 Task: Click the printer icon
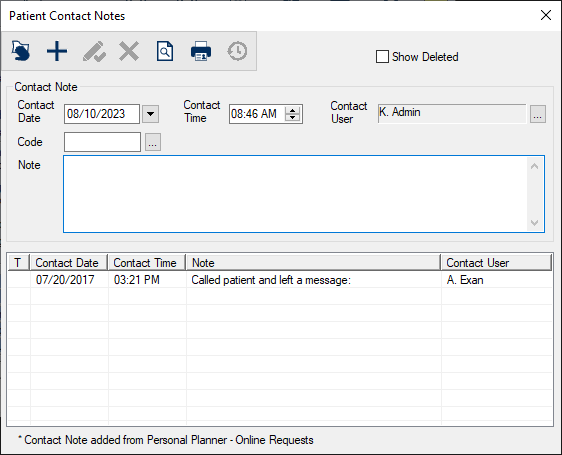click(201, 51)
